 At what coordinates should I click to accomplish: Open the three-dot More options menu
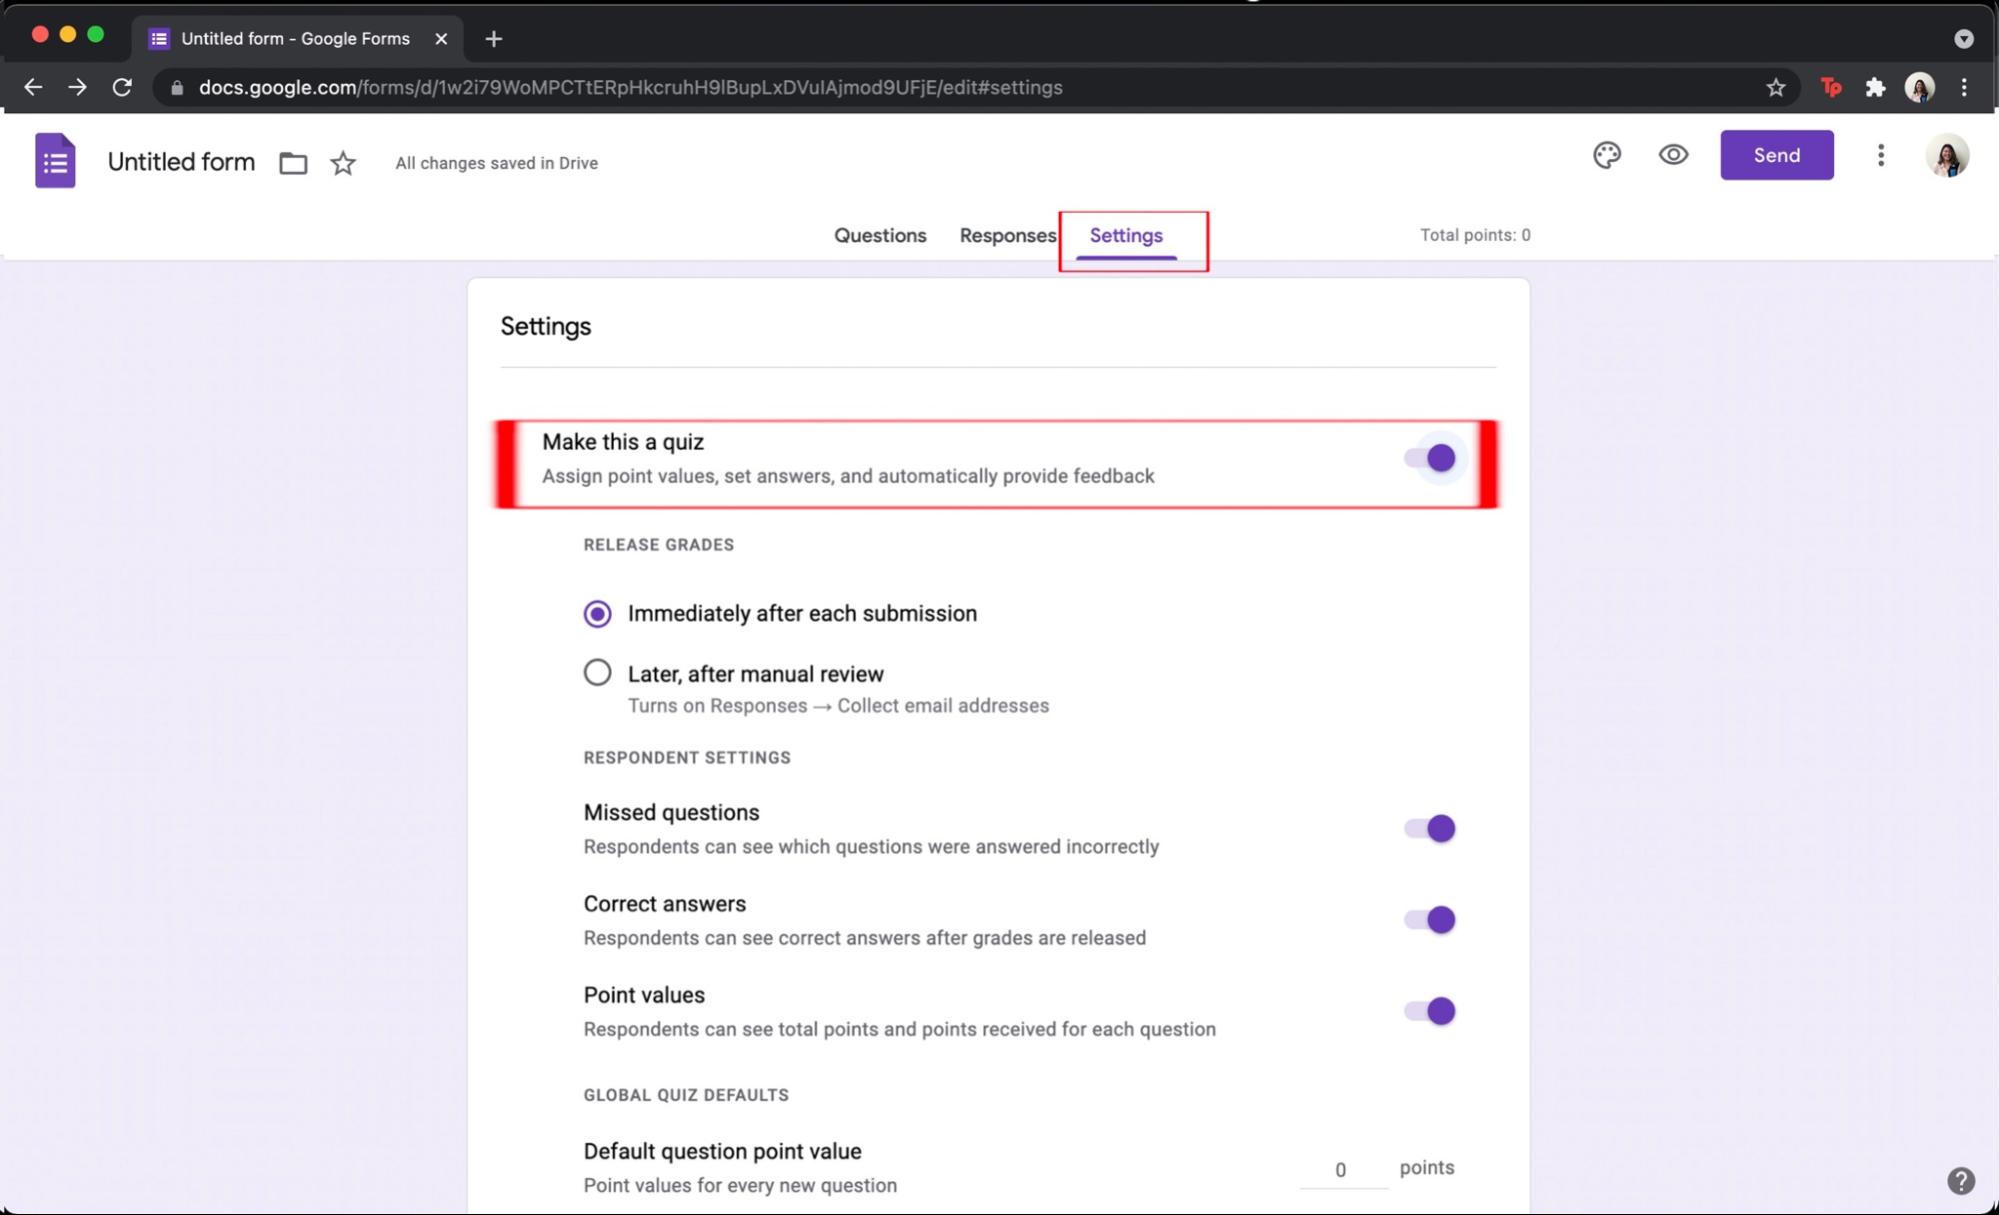tap(1880, 156)
